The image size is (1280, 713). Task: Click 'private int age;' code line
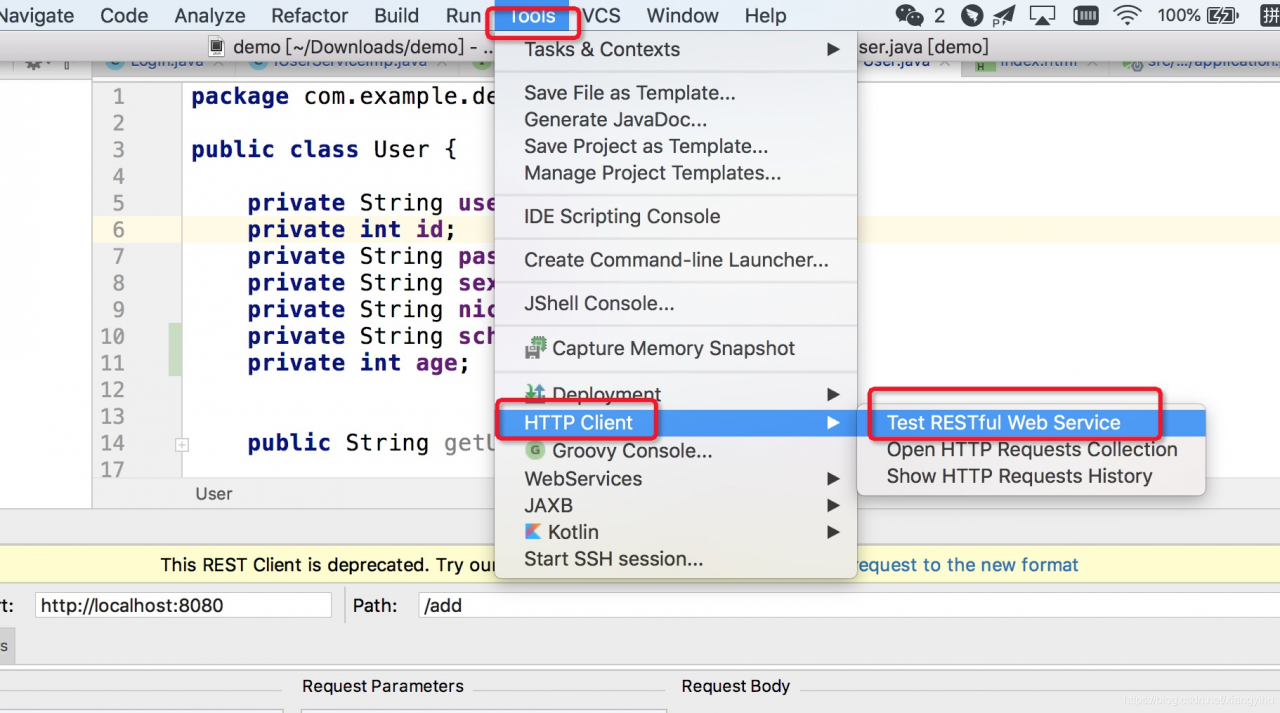click(x=358, y=363)
